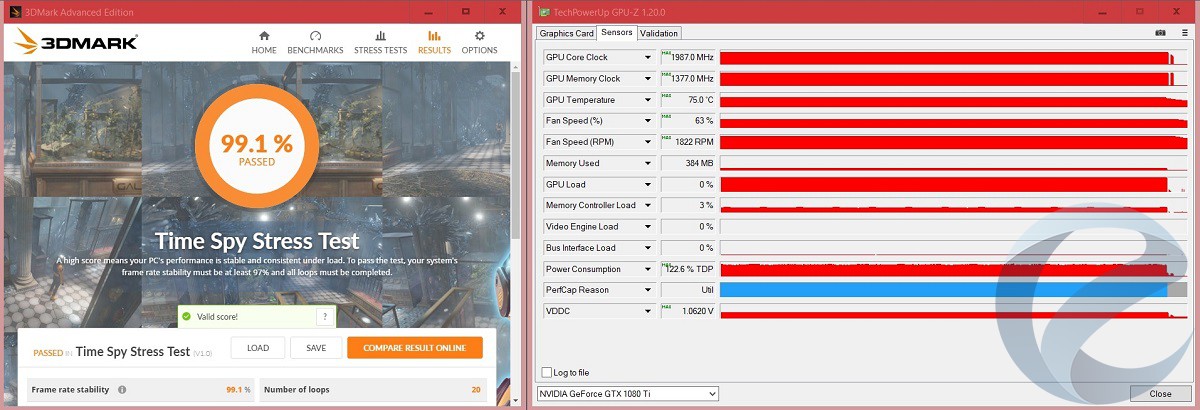Image resolution: width=1200 pixels, height=410 pixels.
Task: Click the GPU Temperature red graph
Action: pyautogui.click(x=953, y=100)
